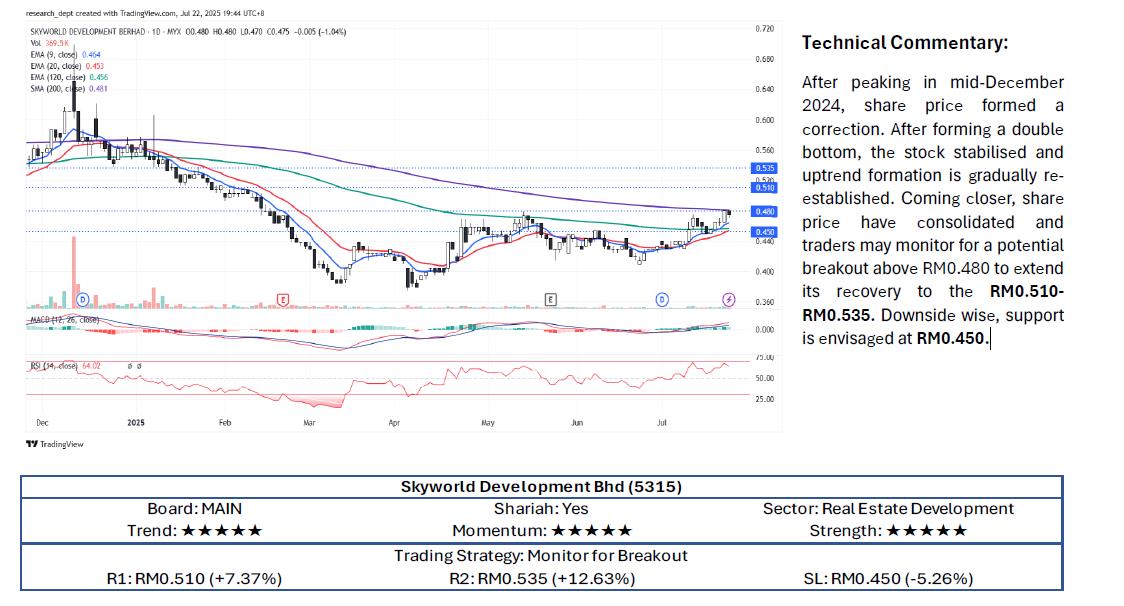This screenshot has height=606, width=1124.
Task: Click the 'Board: MAIN' cell
Action: coord(194,508)
